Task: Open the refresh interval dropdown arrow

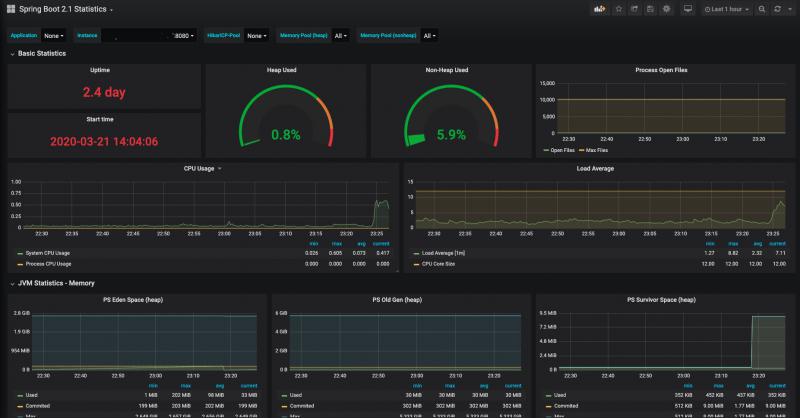Action: tap(790, 9)
